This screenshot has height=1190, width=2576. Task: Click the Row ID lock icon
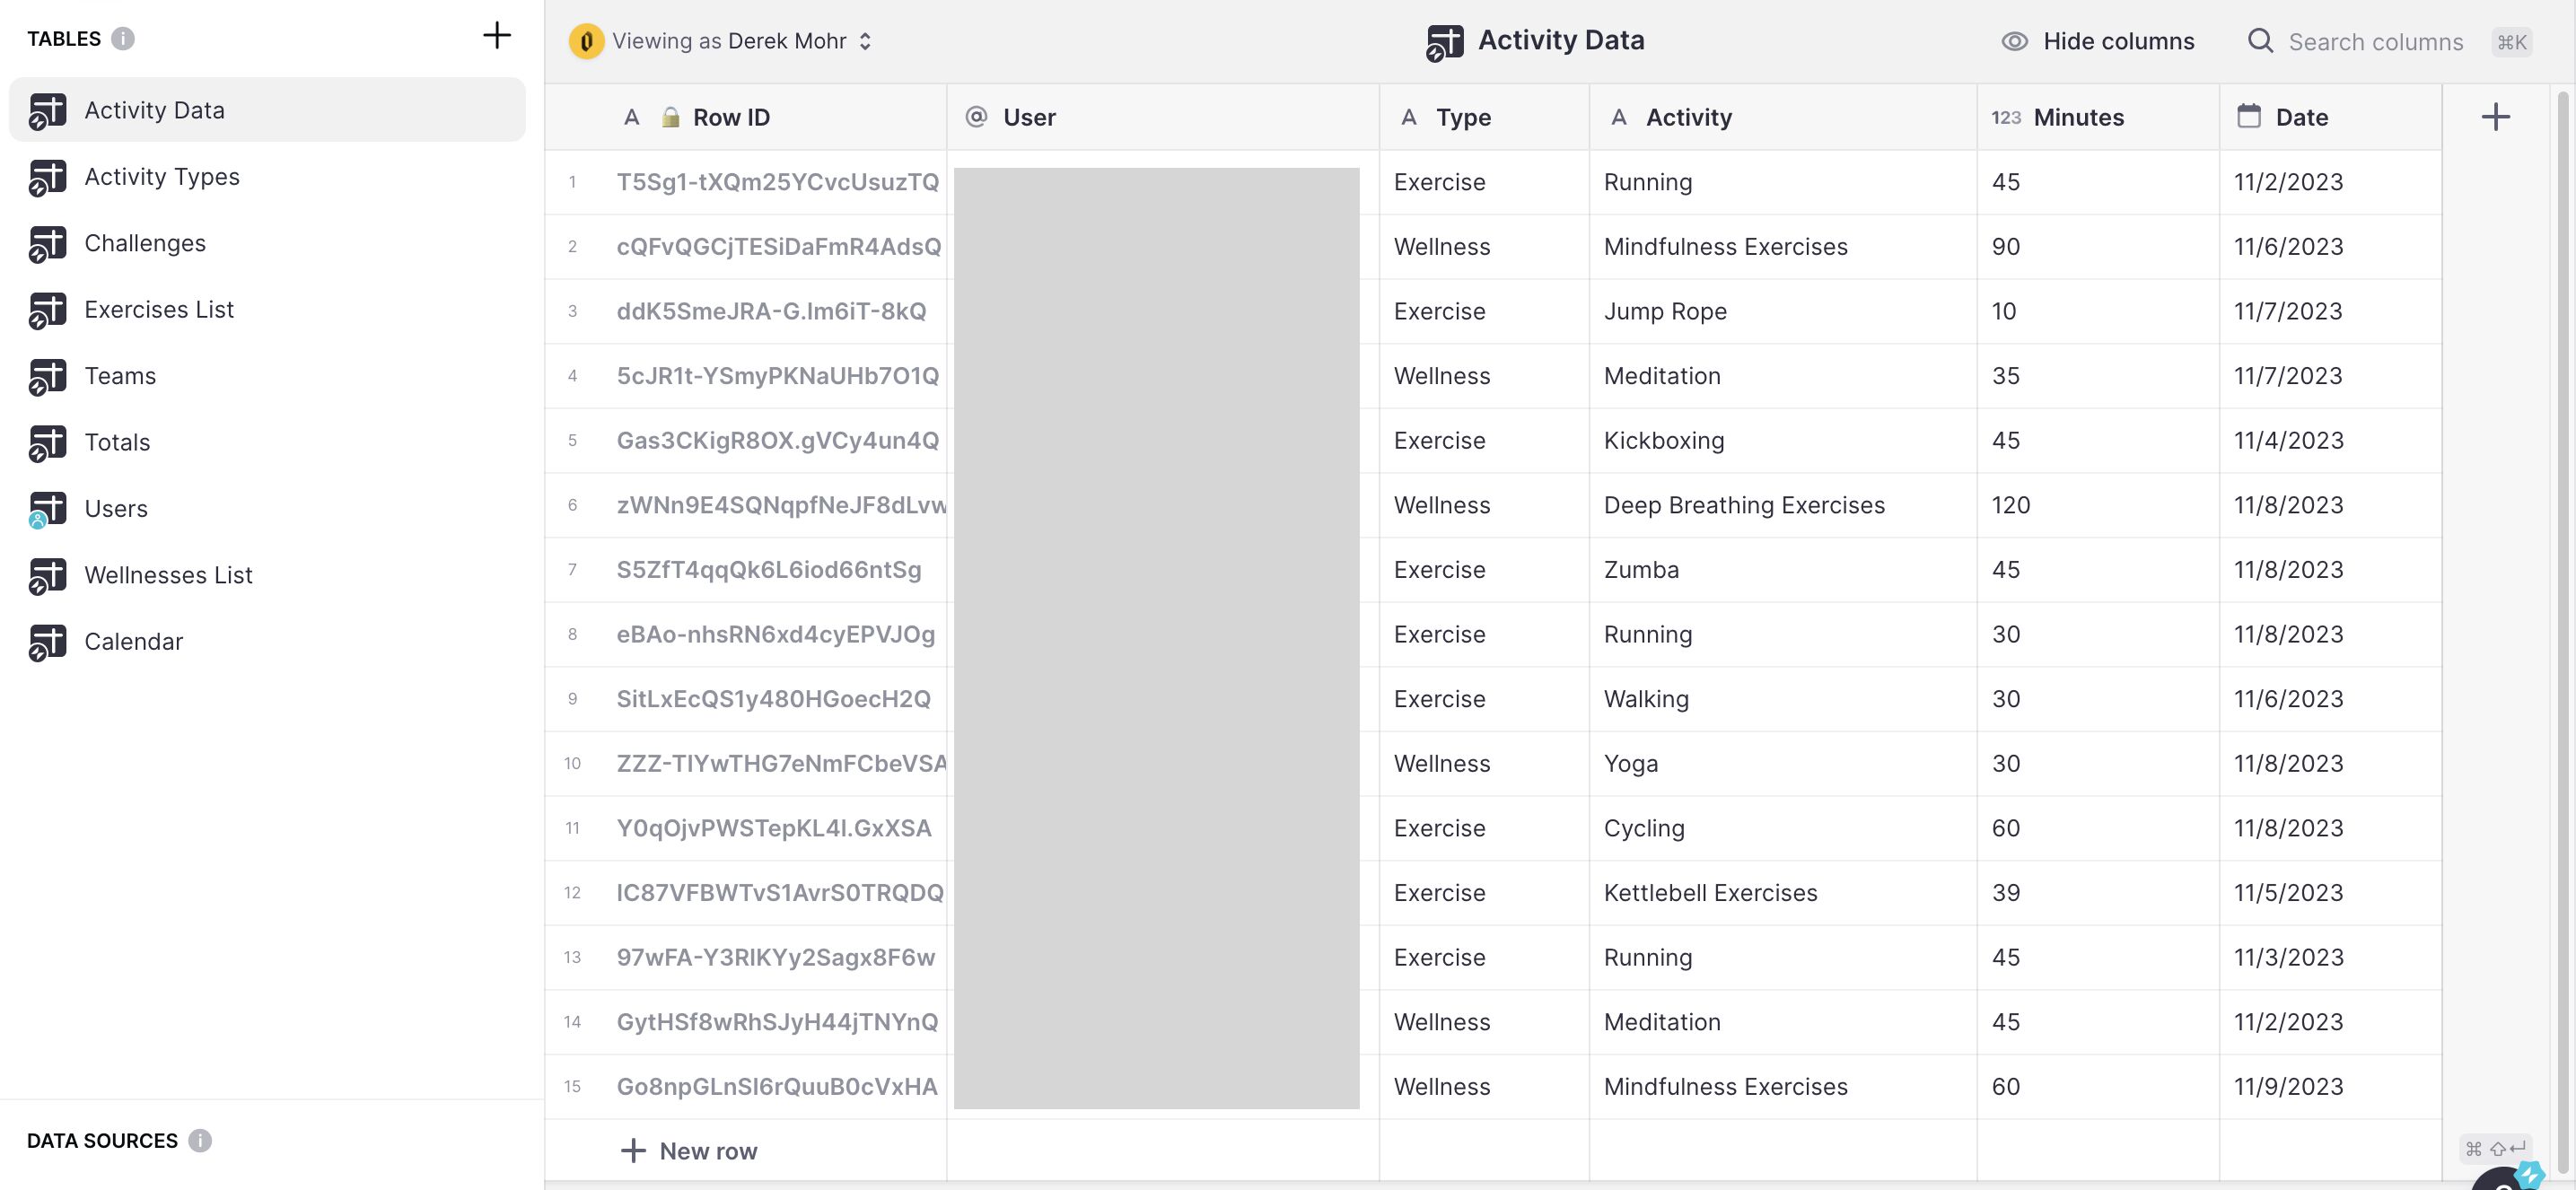pyautogui.click(x=671, y=117)
